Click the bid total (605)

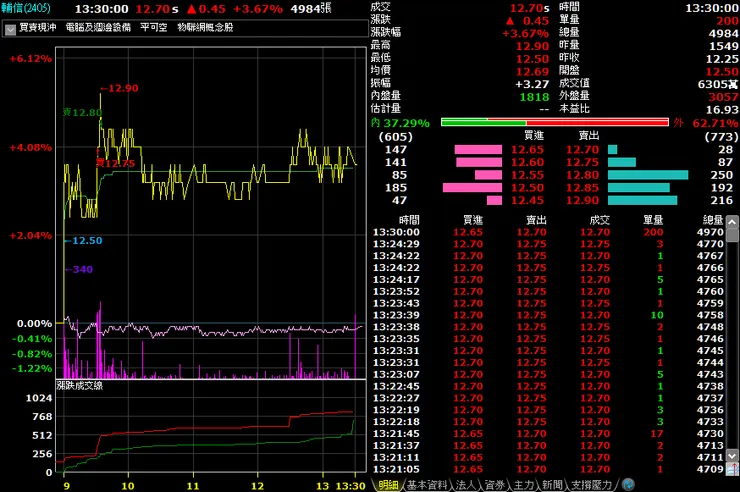click(x=395, y=137)
